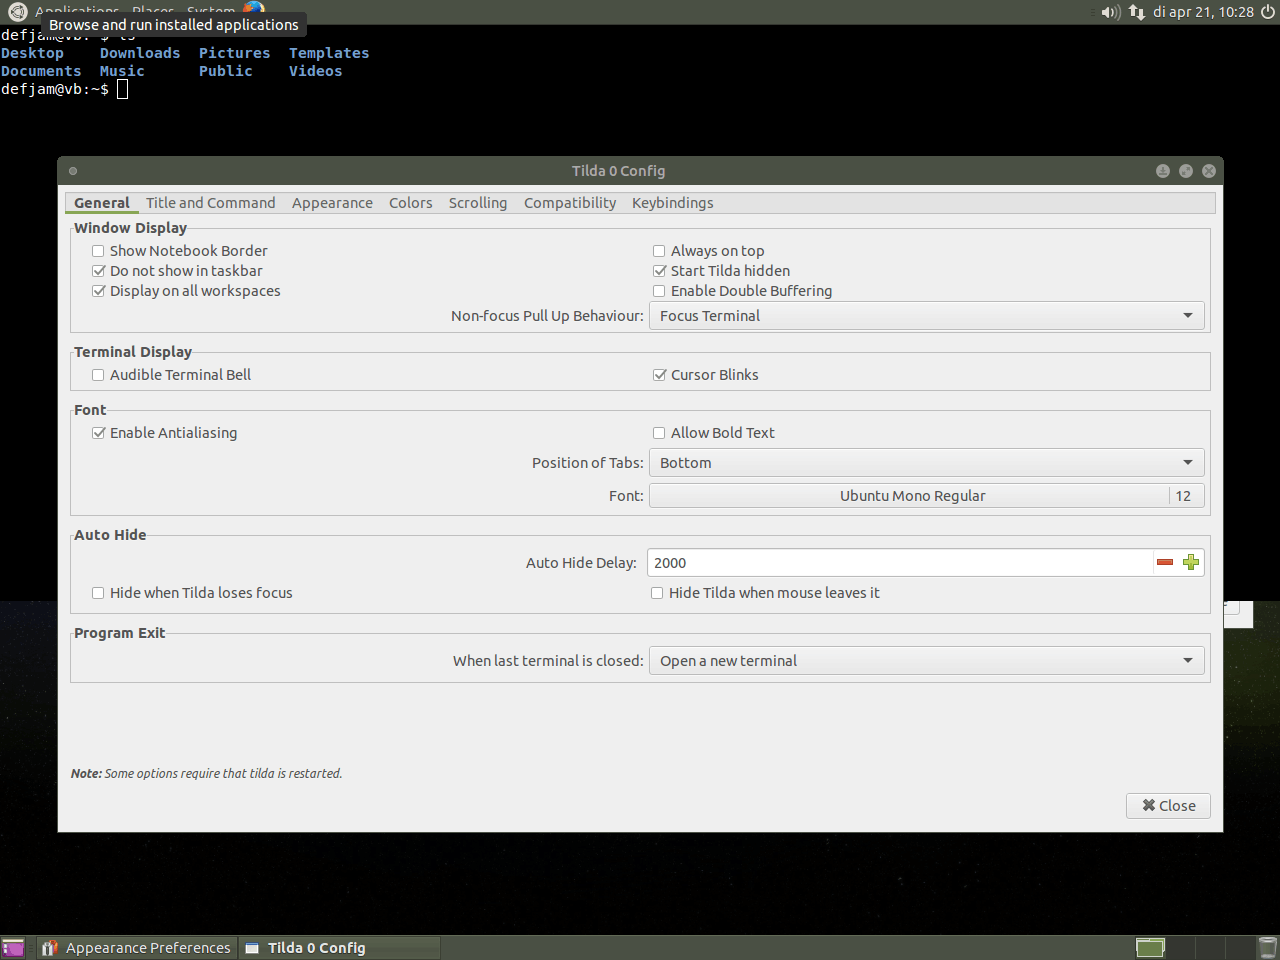Expand the Position of Tabs dropdown

pos(927,463)
